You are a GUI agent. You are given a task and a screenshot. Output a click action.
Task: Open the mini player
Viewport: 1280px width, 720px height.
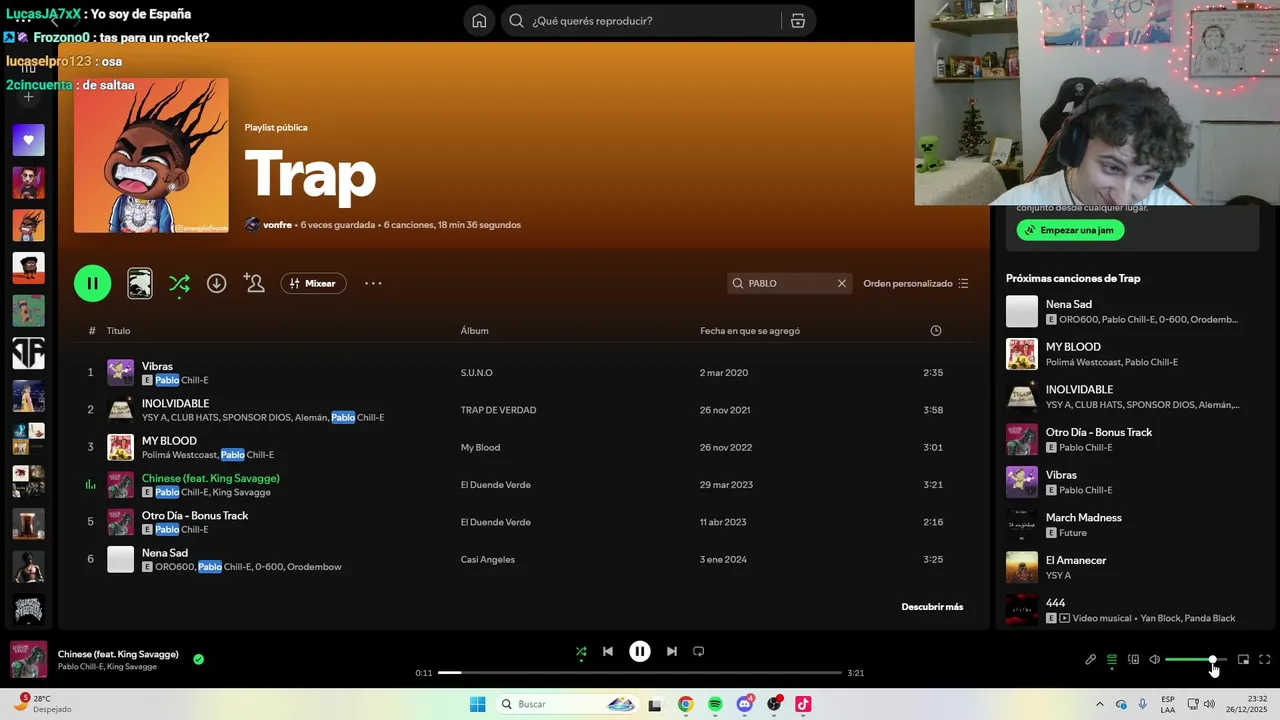click(x=1244, y=660)
